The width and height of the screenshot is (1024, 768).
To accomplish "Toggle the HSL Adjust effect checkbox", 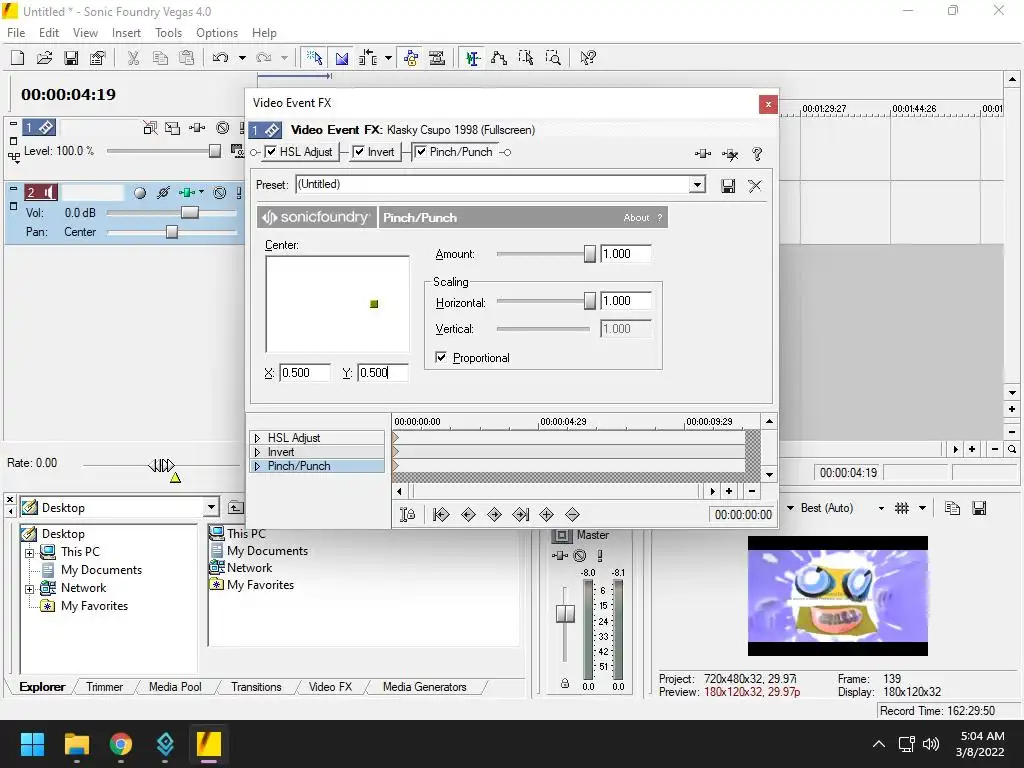I will tap(272, 152).
